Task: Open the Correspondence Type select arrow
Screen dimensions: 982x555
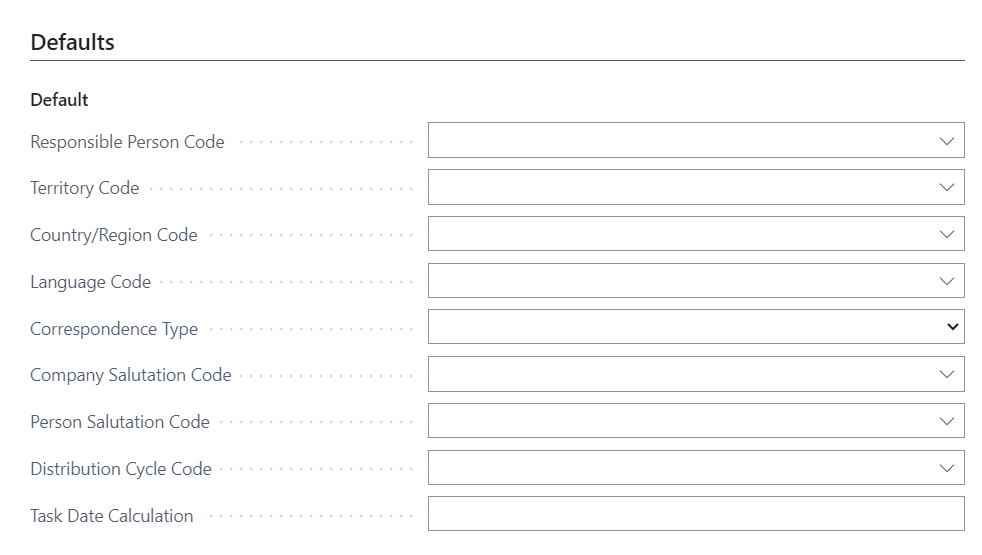Action: click(x=952, y=328)
